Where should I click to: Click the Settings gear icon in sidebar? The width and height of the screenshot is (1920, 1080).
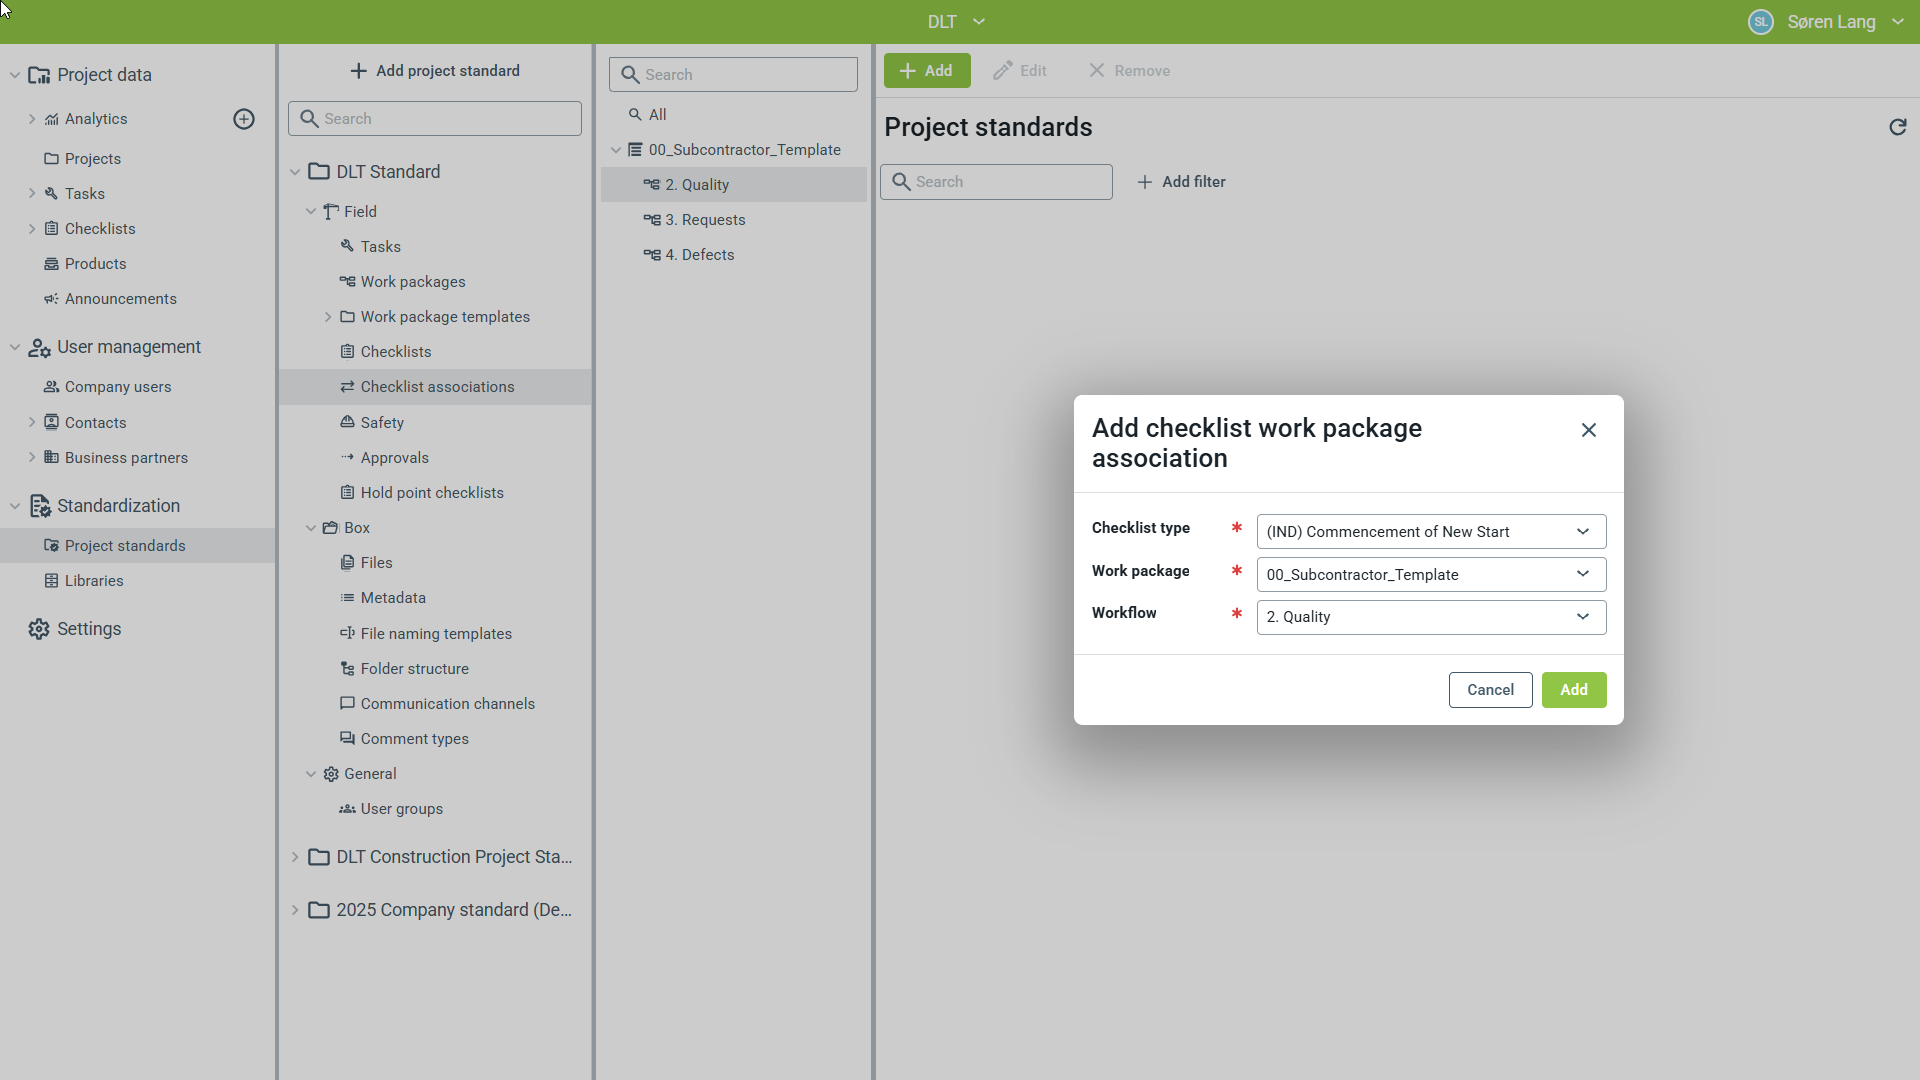(x=39, y=629)
